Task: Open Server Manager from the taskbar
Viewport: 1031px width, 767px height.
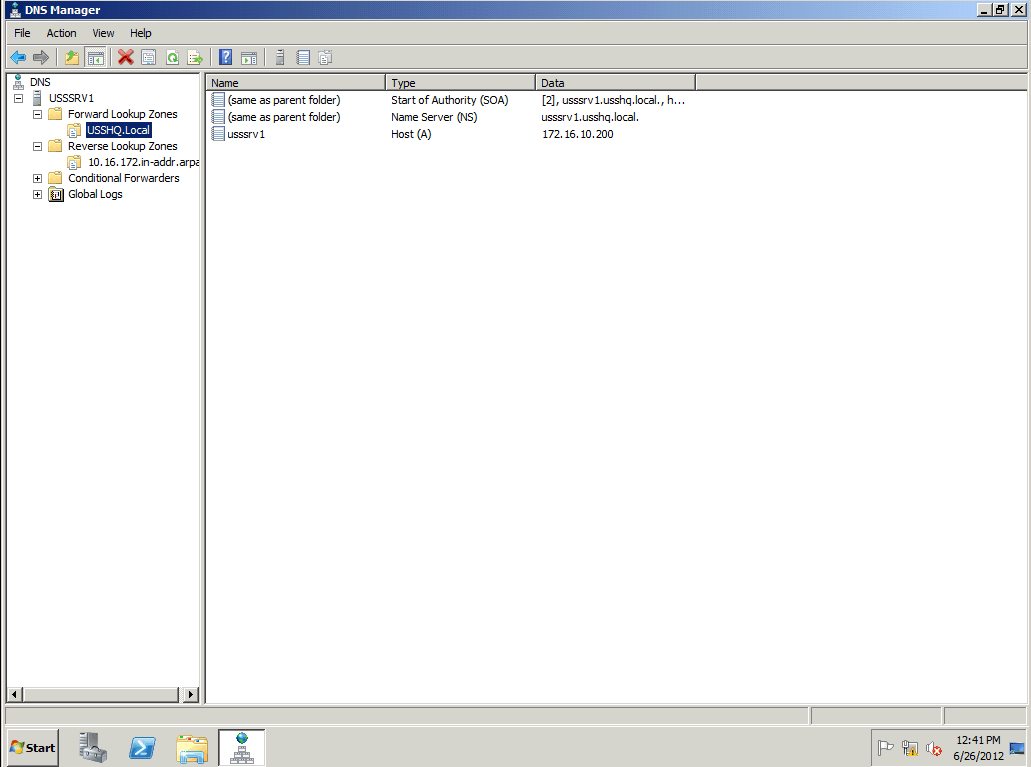Action: click(93, 747)
